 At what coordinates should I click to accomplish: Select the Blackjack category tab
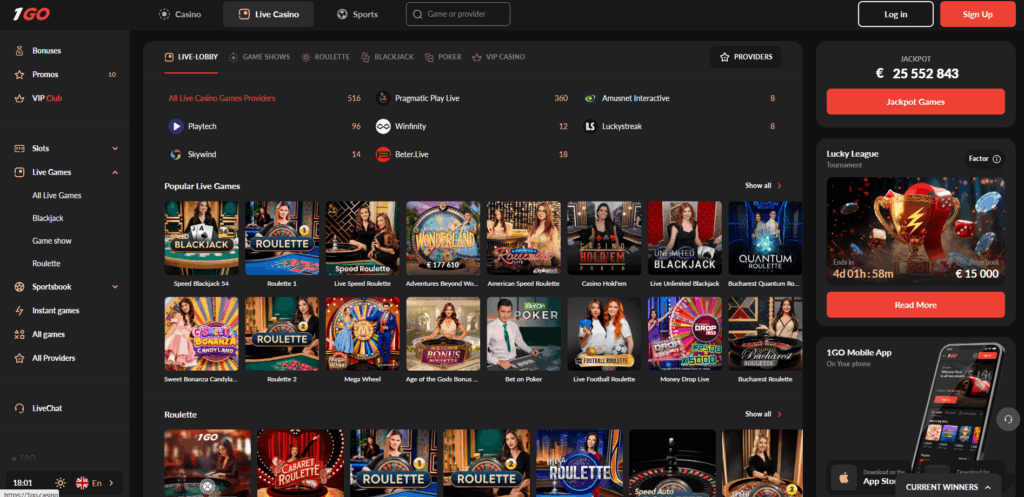387,57
